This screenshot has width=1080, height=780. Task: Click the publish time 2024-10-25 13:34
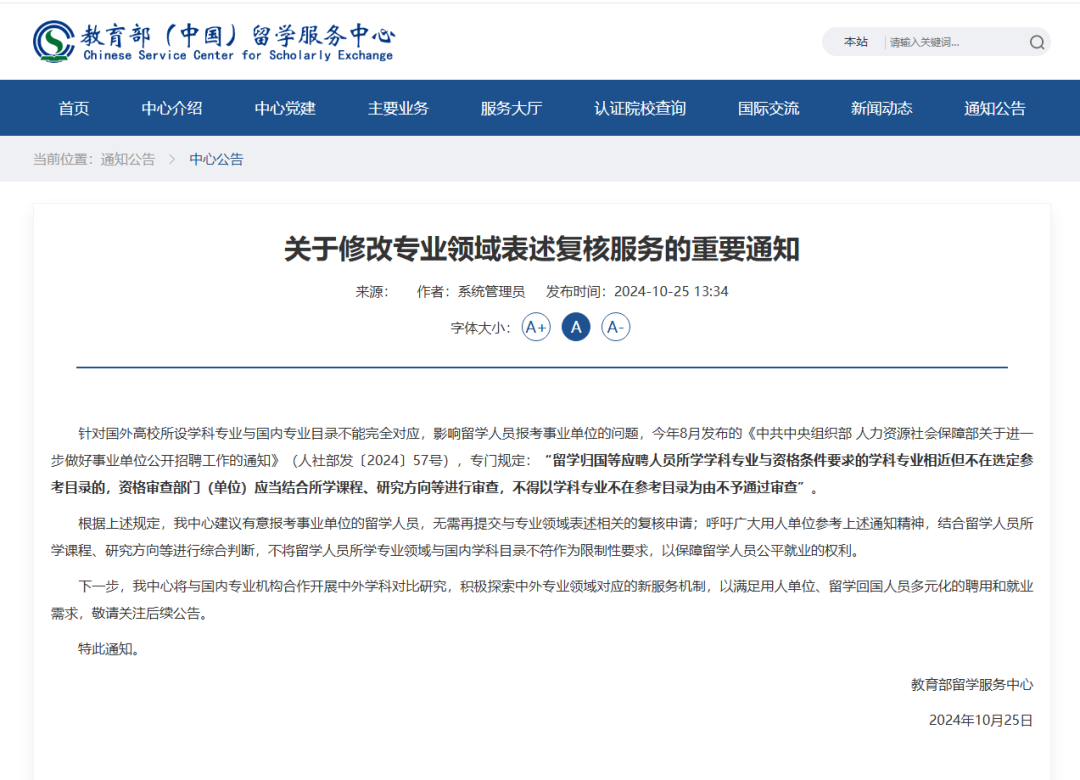click(x=671, y=291)
